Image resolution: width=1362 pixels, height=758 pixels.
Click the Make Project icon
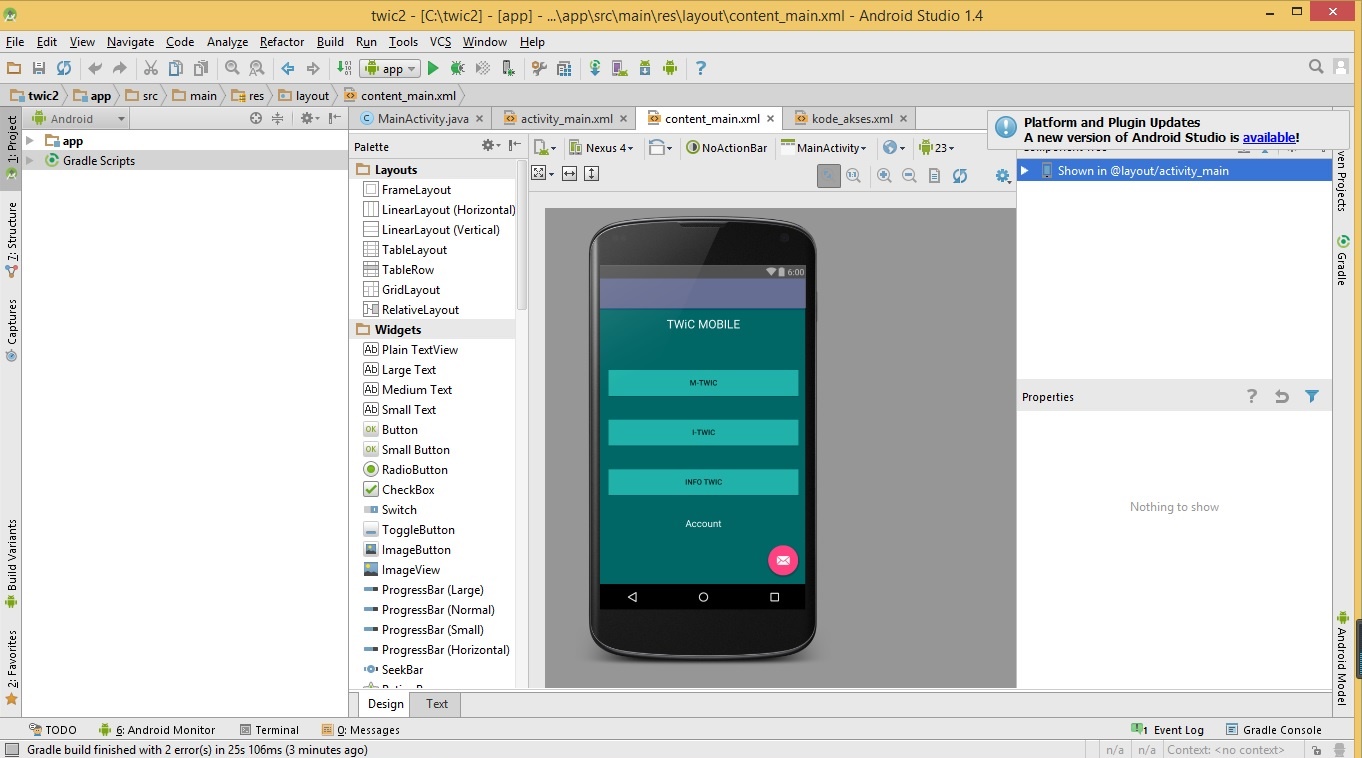pos(344,68)
